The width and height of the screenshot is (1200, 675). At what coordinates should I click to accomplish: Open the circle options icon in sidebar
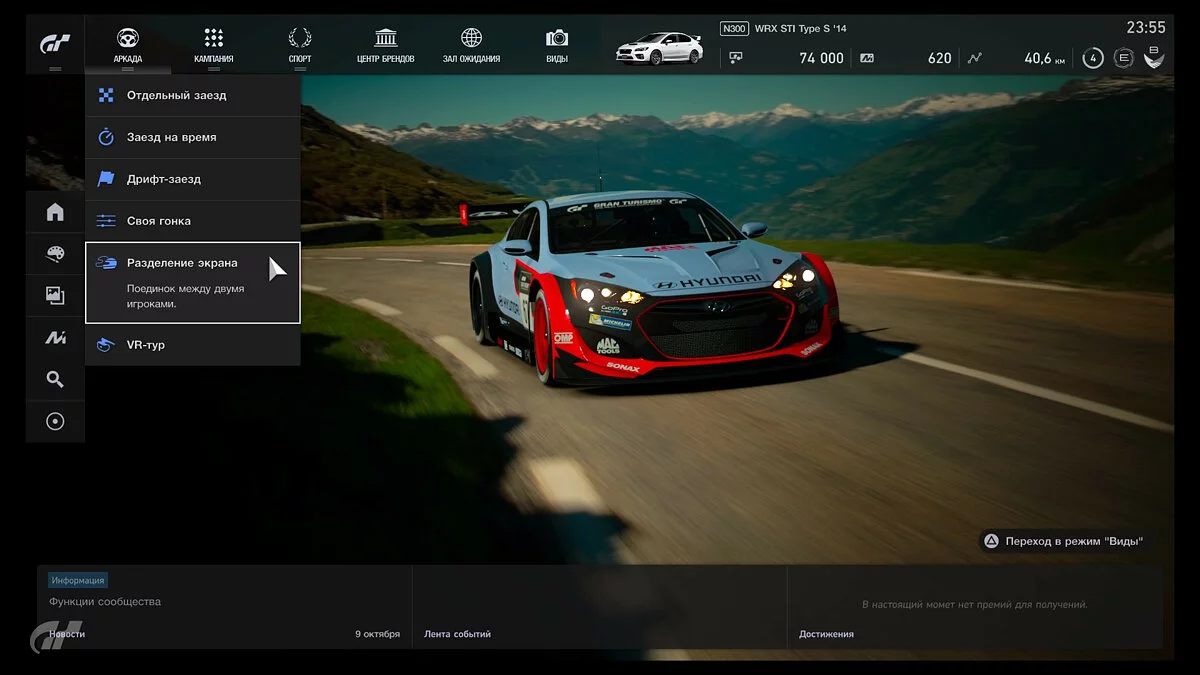pos(55,421)
